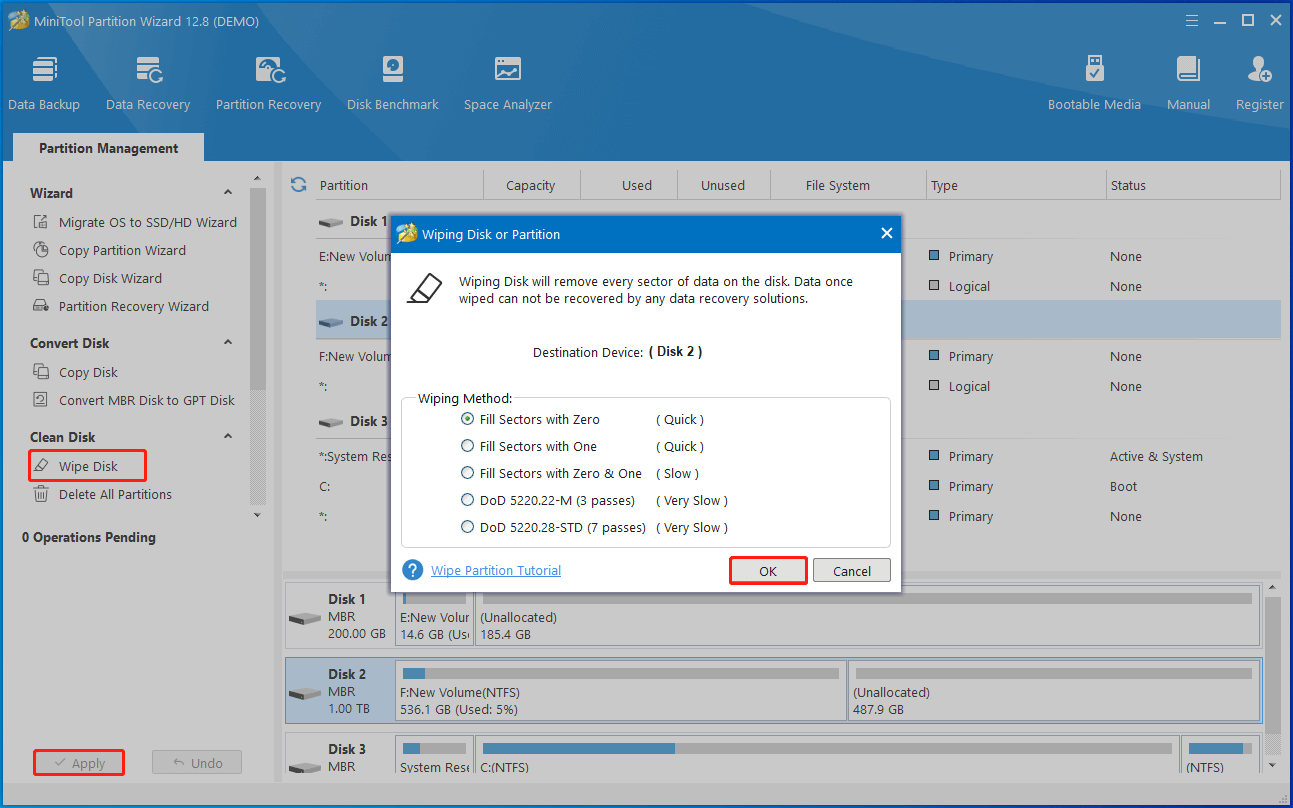
Task: Start Disk Benchmark tool
Action: 393,83
